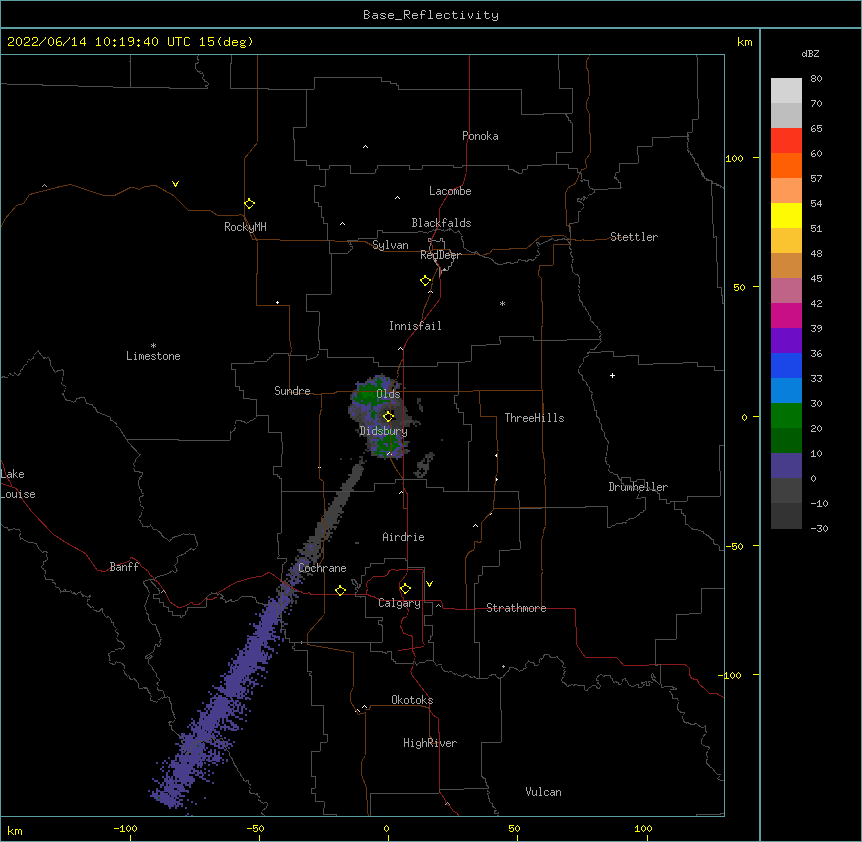
Task: Click the RockyMH label
Action: tap(245, 227)
